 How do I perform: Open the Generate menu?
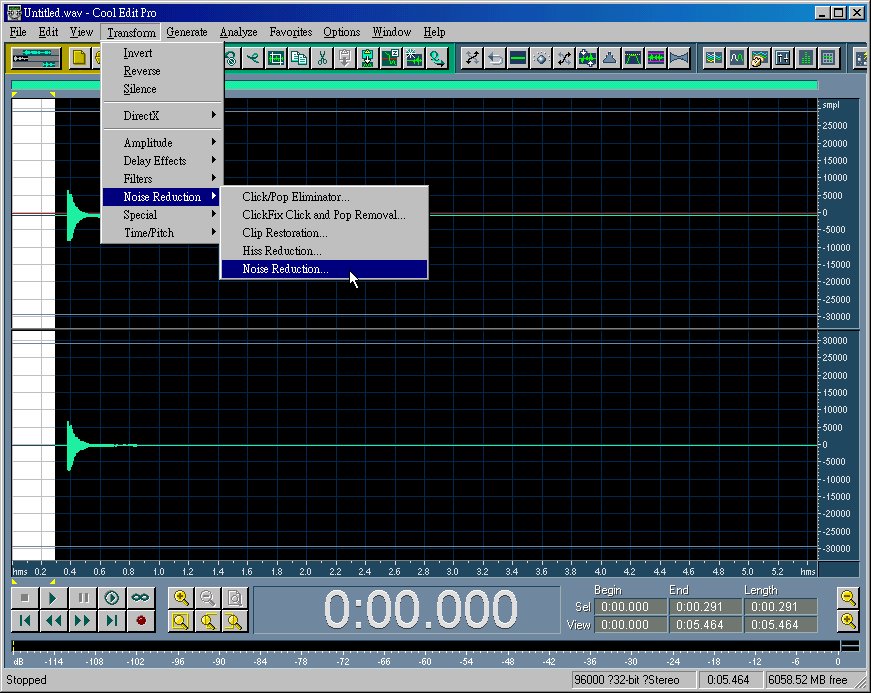point(187,32)
